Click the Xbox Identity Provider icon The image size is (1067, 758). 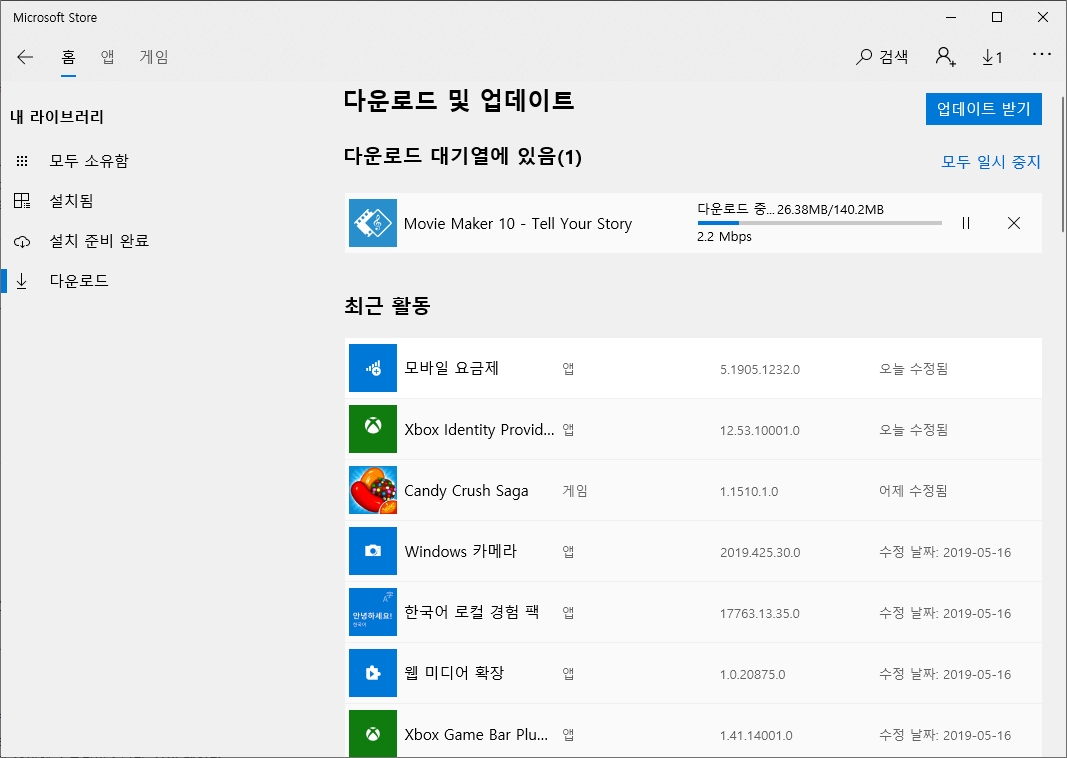(x=373, y=429)
